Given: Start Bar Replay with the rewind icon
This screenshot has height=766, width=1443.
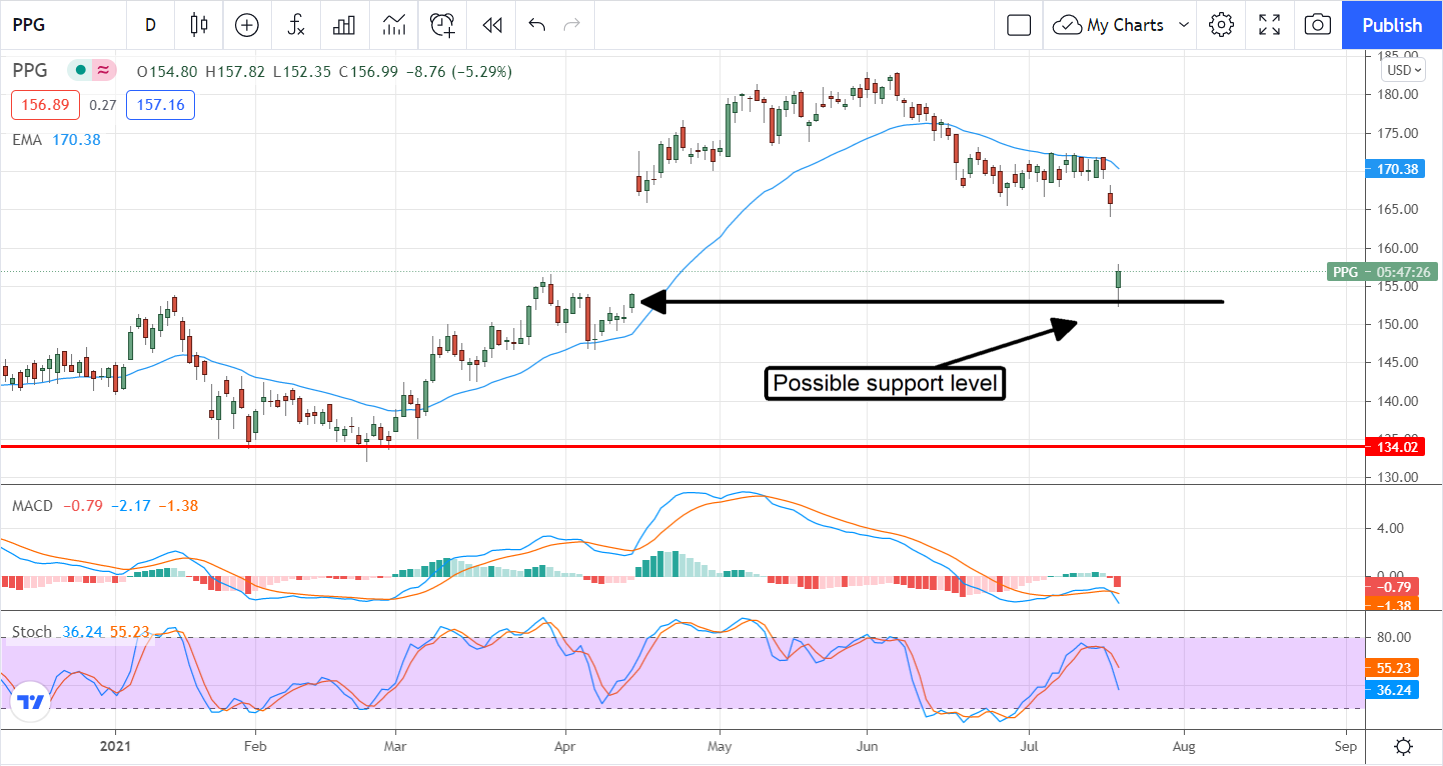Looking at the screenshot, I should click(x=491, y=25).
